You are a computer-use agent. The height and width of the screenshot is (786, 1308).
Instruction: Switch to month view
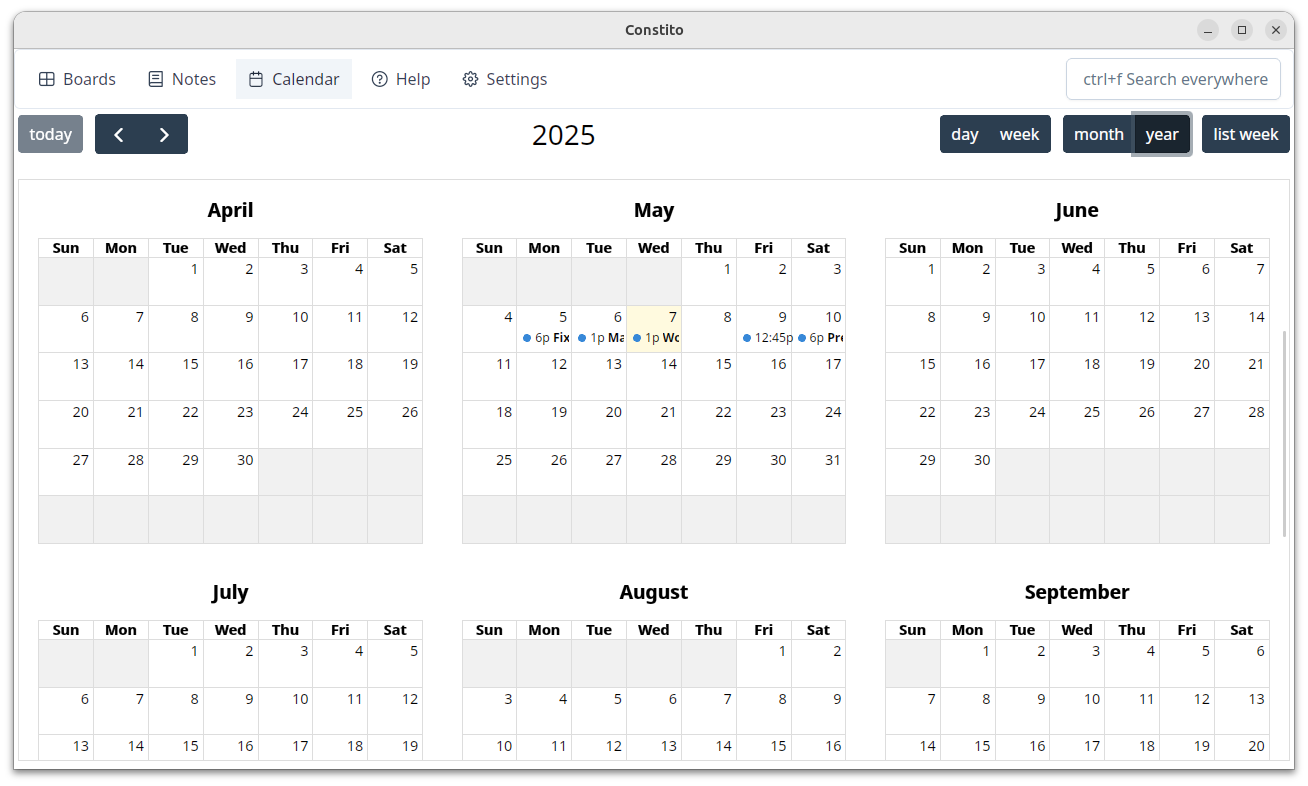[x=1098, y=134]
